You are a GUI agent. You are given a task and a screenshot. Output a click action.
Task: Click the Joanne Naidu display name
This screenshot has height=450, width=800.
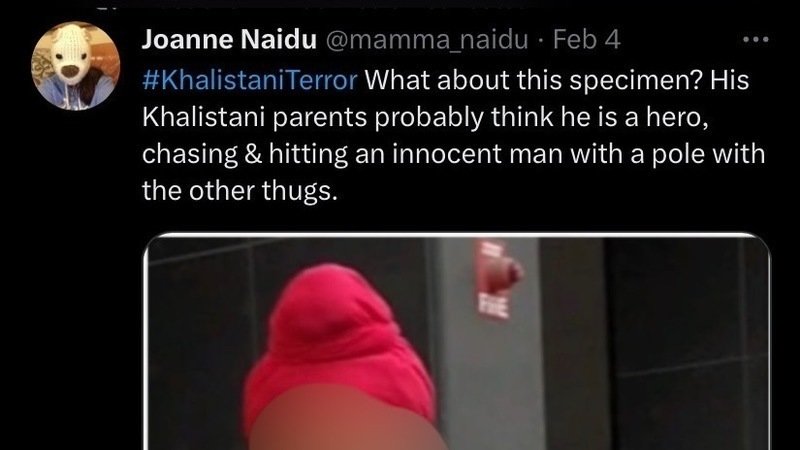coord(229,39)
